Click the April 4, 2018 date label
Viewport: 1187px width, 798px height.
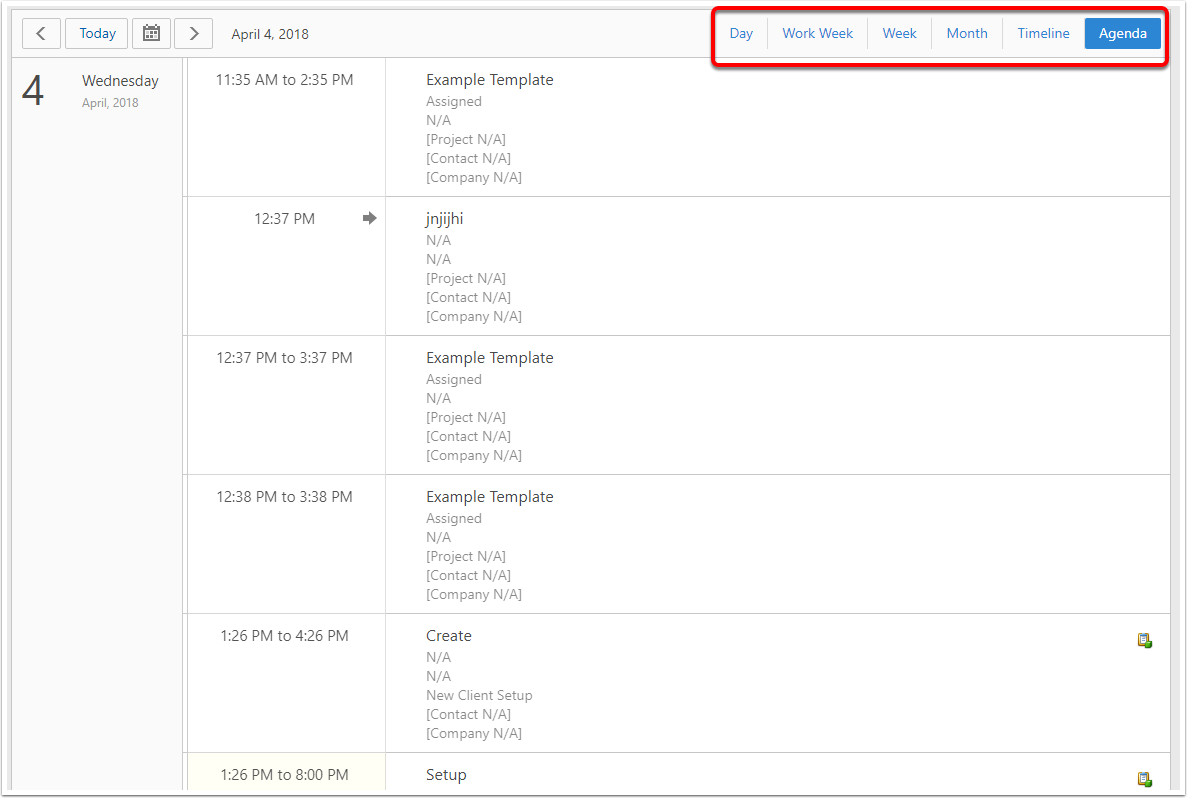tap(270, 34)
